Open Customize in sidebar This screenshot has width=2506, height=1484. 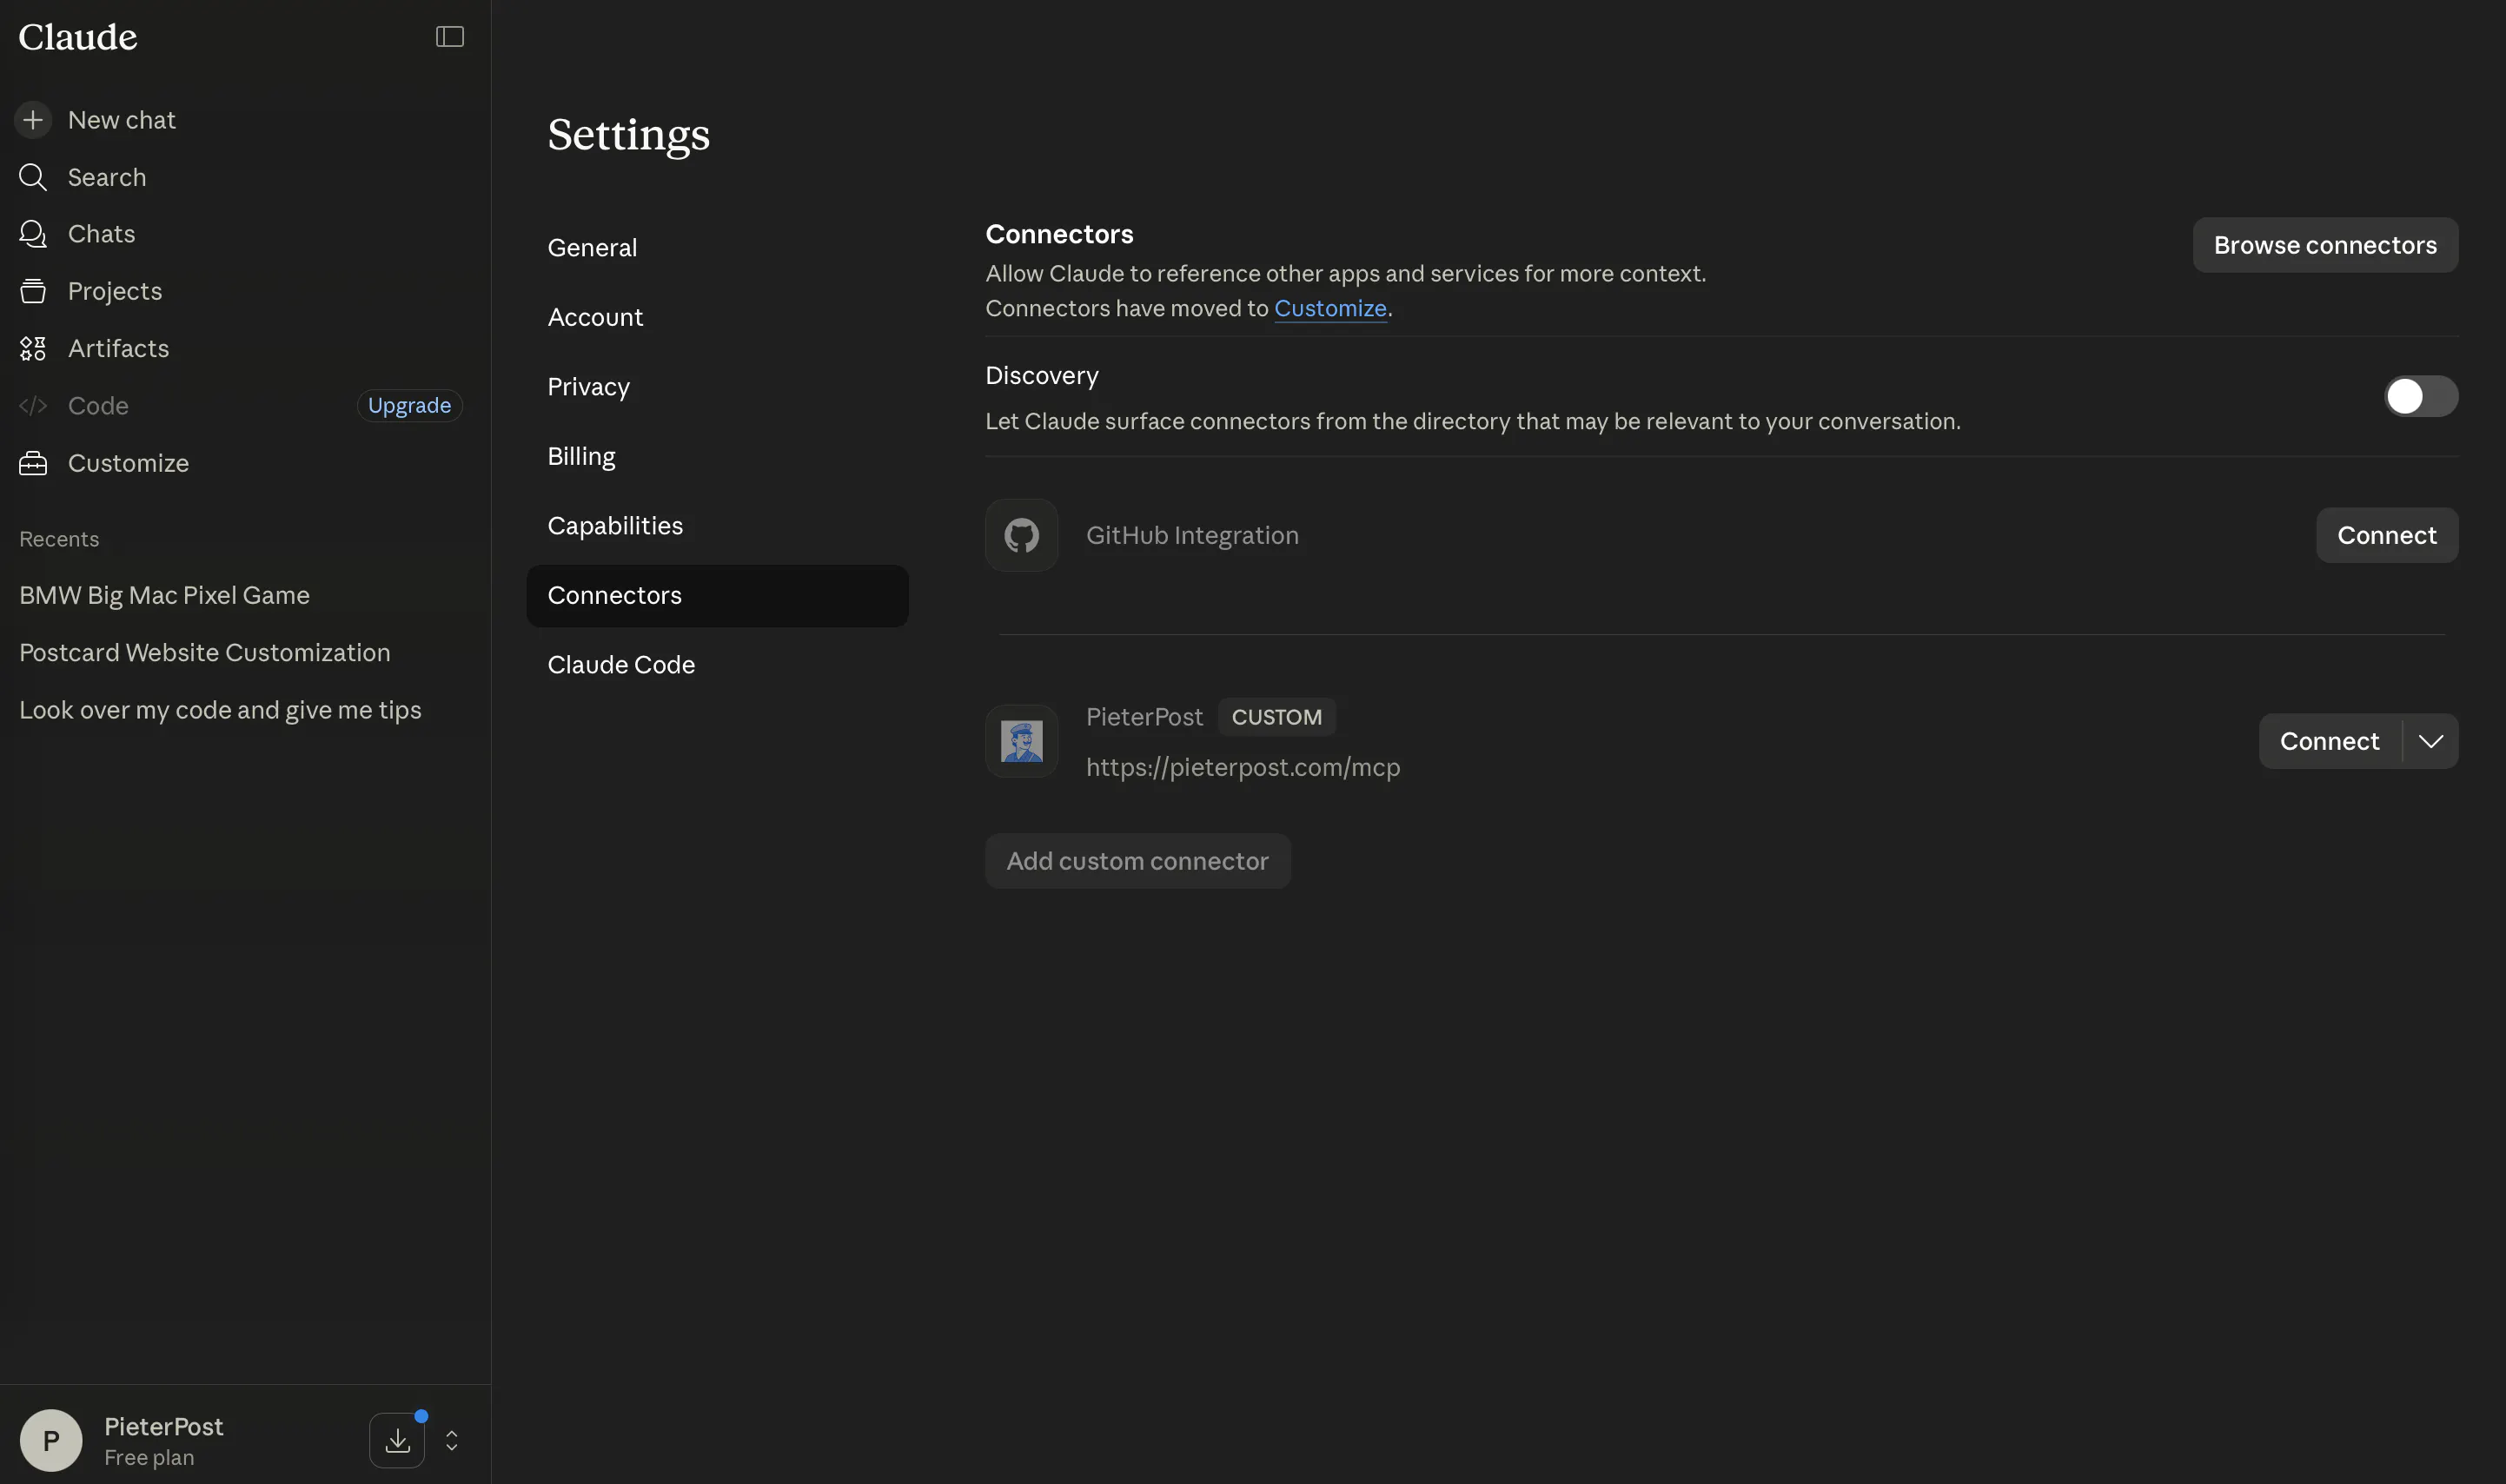[128, 463]
